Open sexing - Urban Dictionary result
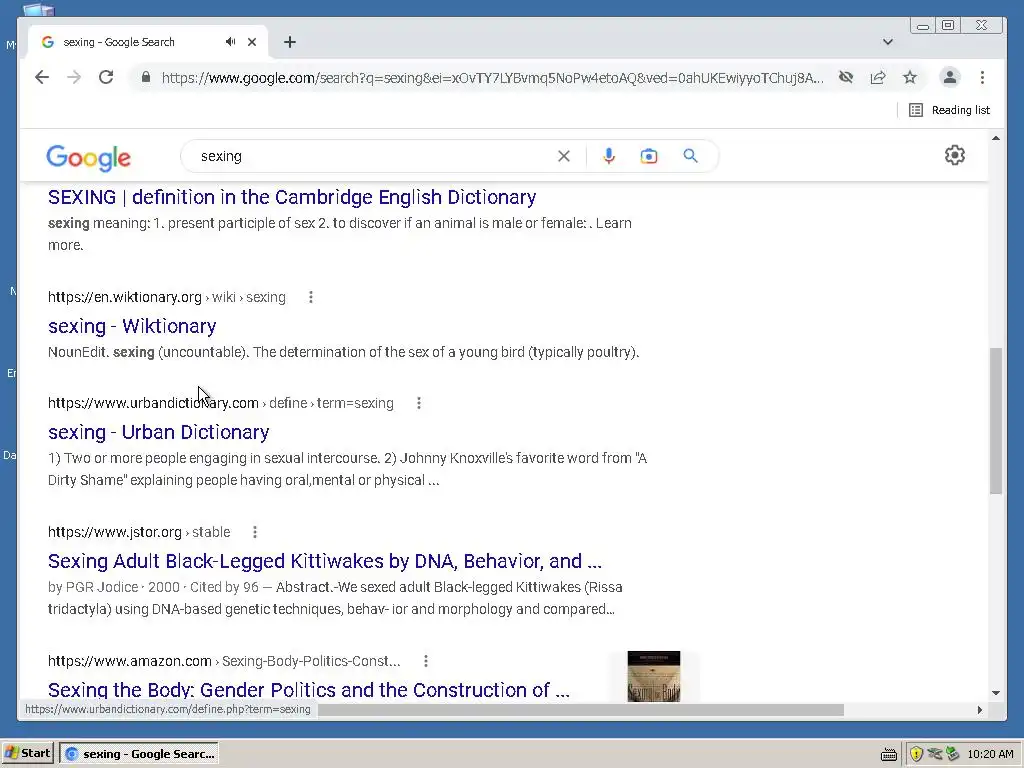Image resolution: width=1024 pixels, height=768 pixels. [x=159, y=432]
